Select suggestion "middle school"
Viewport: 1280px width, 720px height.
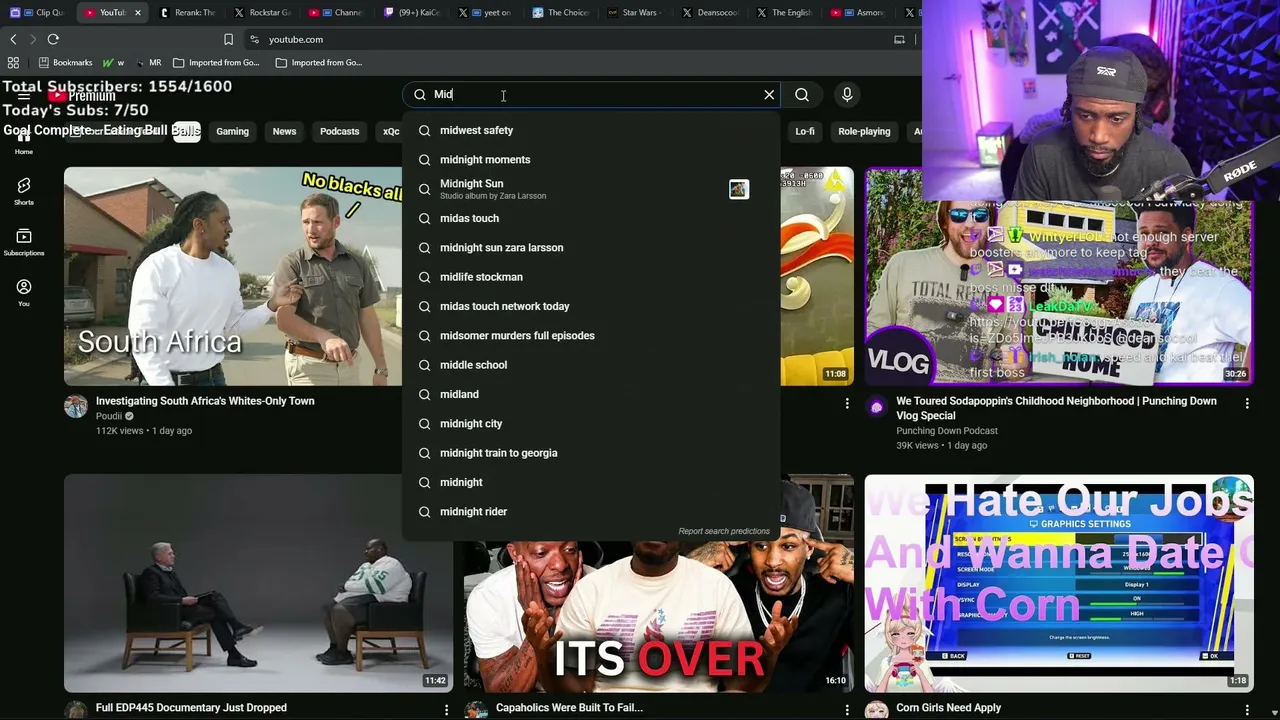click(x=591, y=365)
